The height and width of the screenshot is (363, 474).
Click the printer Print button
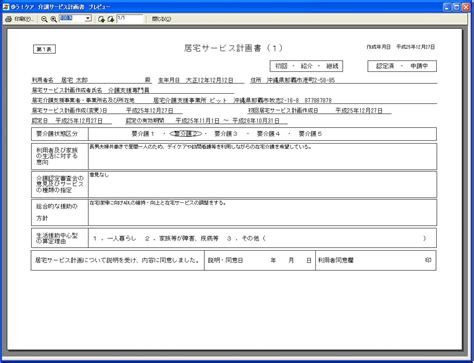coord(19,19)
